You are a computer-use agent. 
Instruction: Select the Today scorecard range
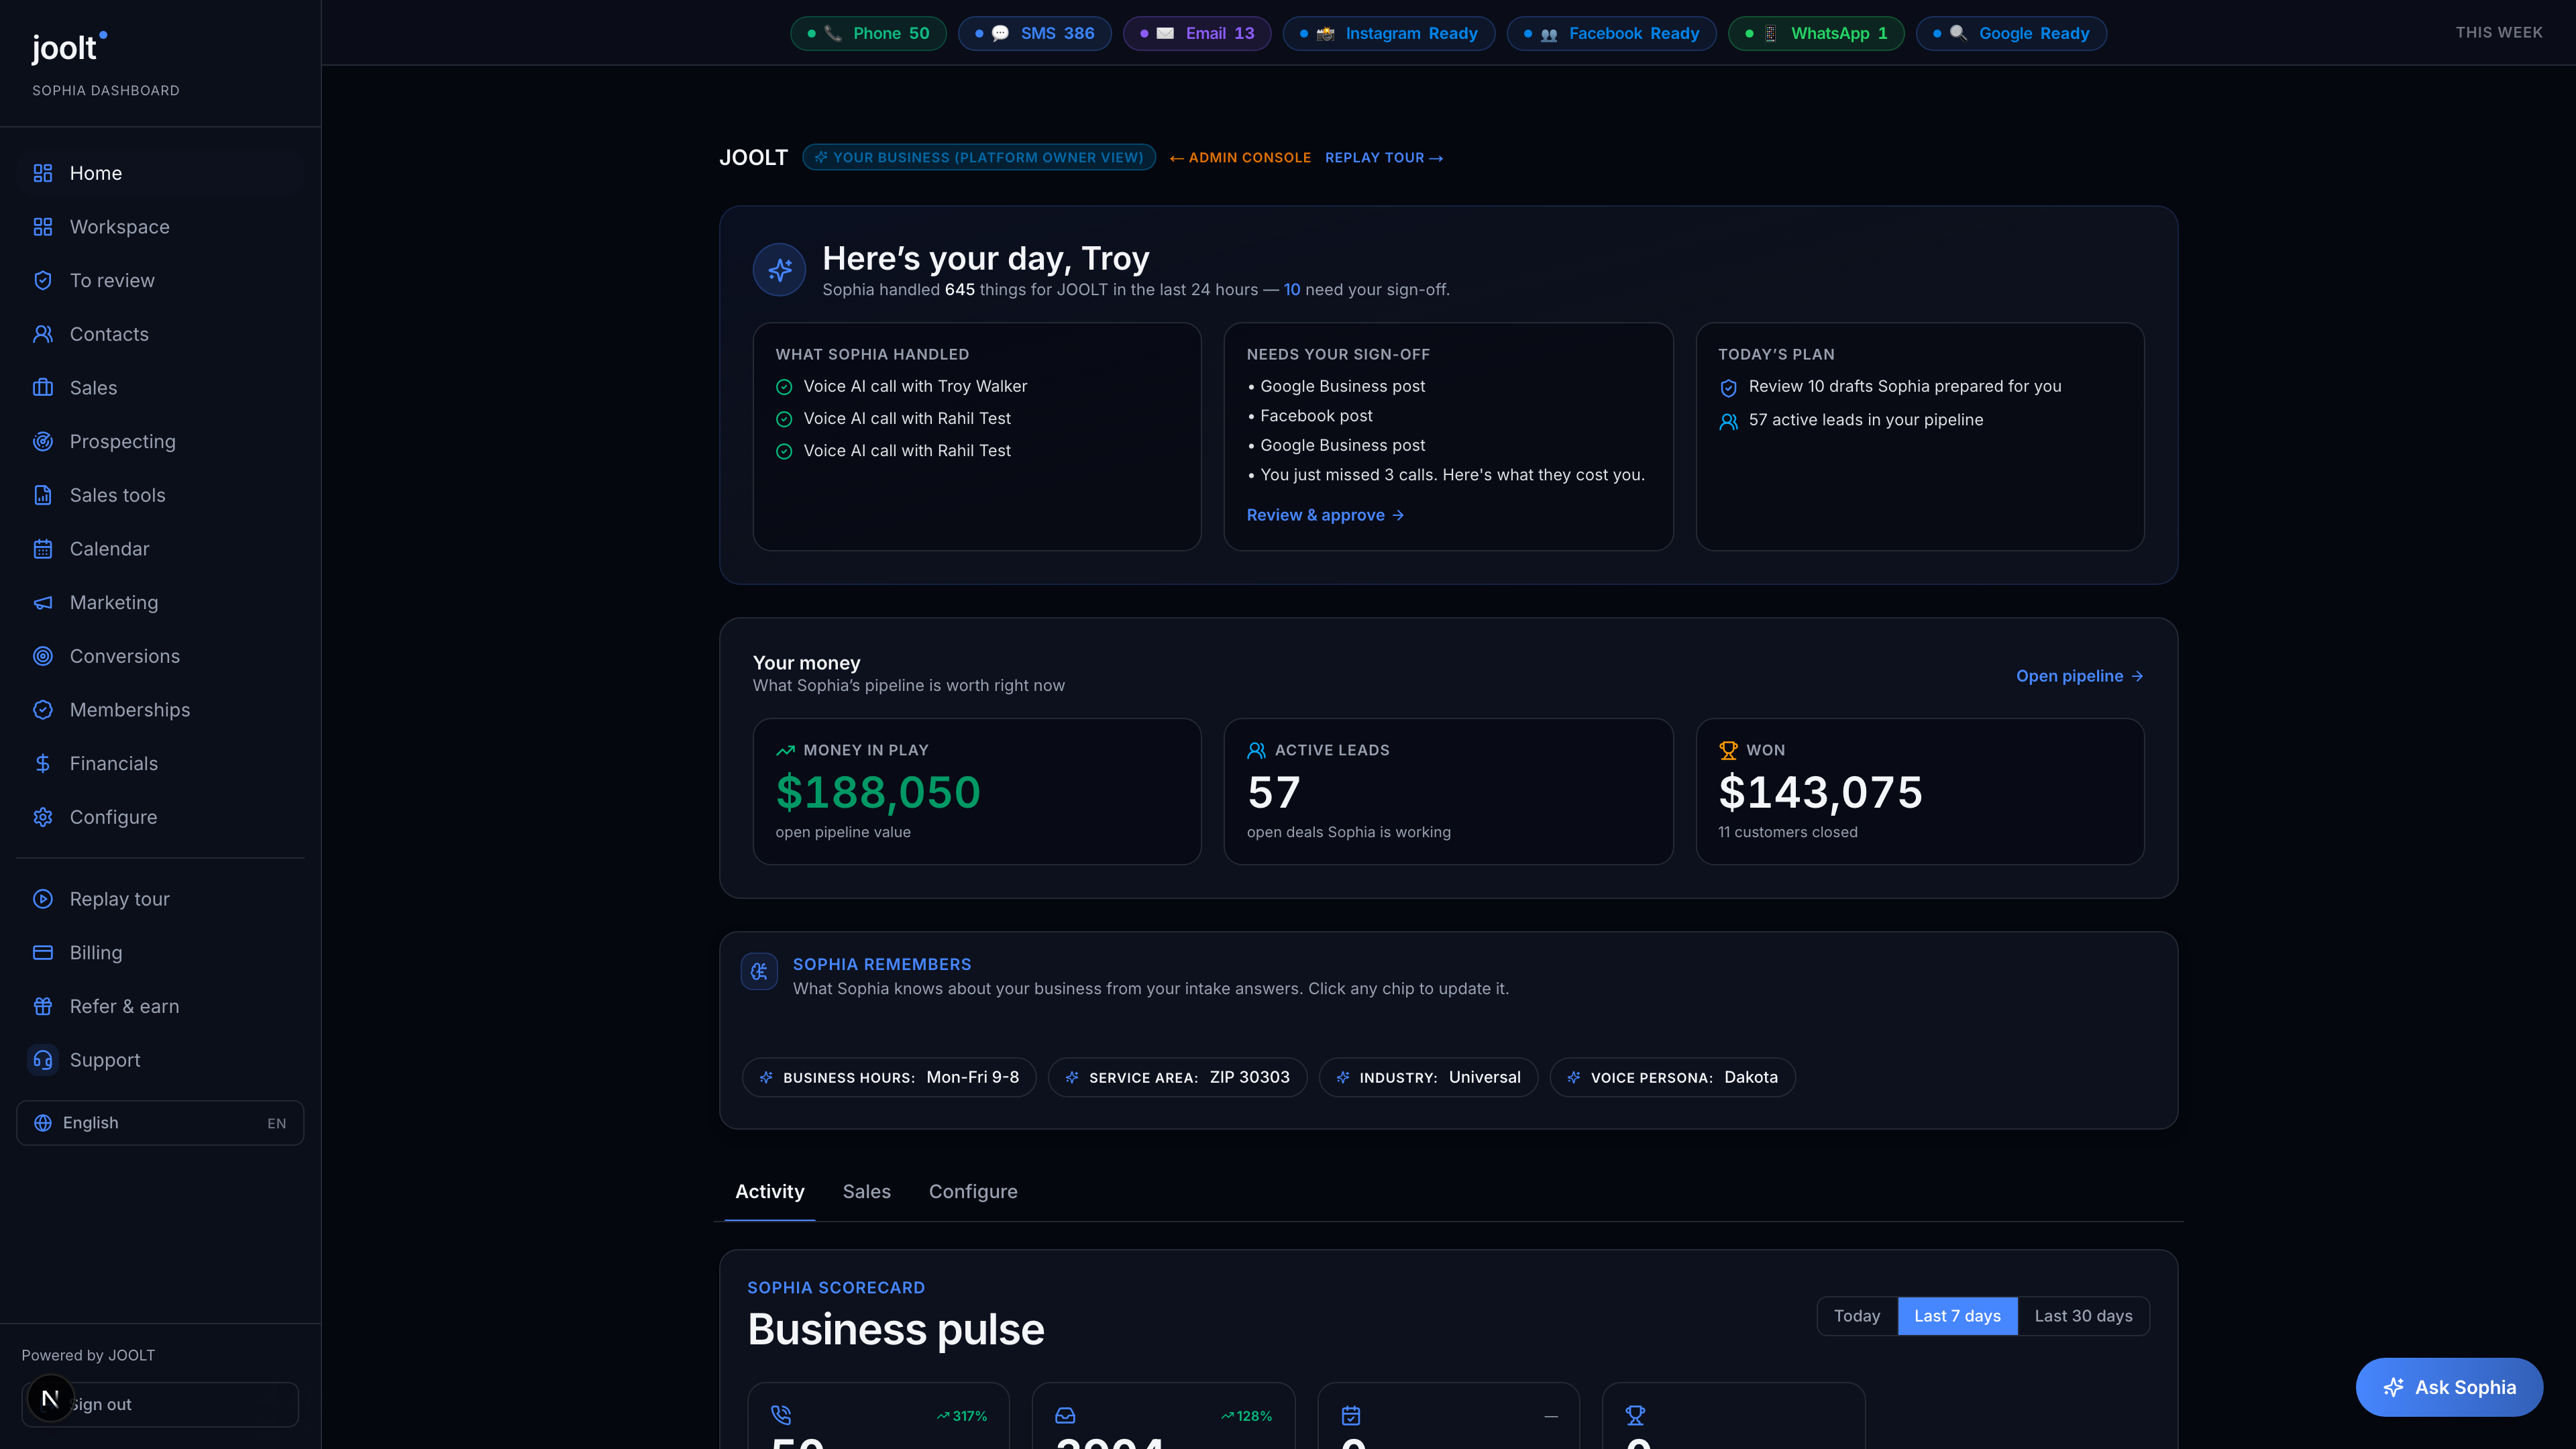(x=1857, y=1316)
